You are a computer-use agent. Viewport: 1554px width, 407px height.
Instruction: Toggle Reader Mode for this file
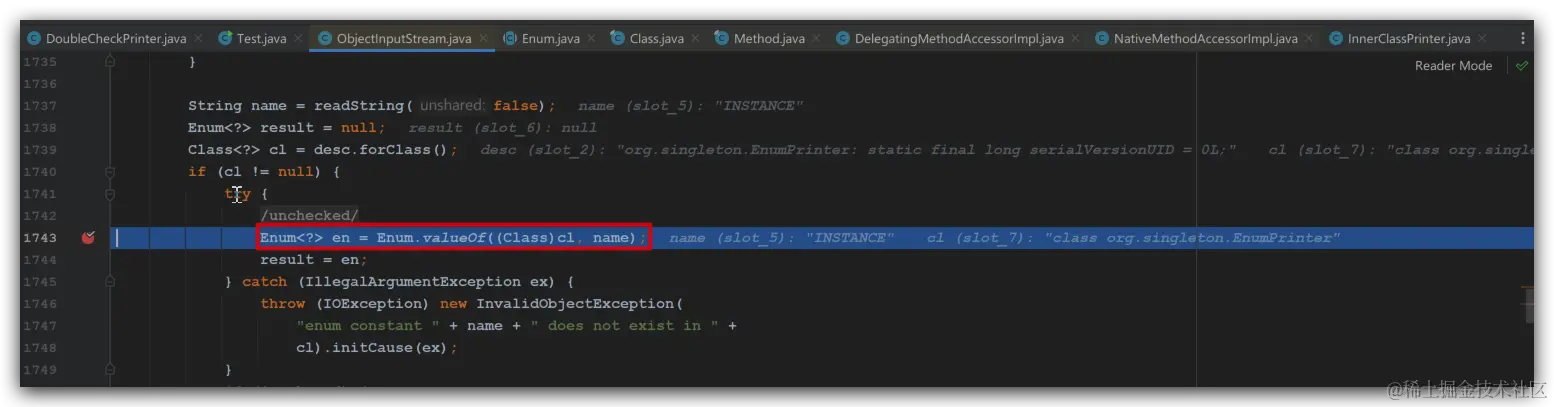coord(1453,66)
